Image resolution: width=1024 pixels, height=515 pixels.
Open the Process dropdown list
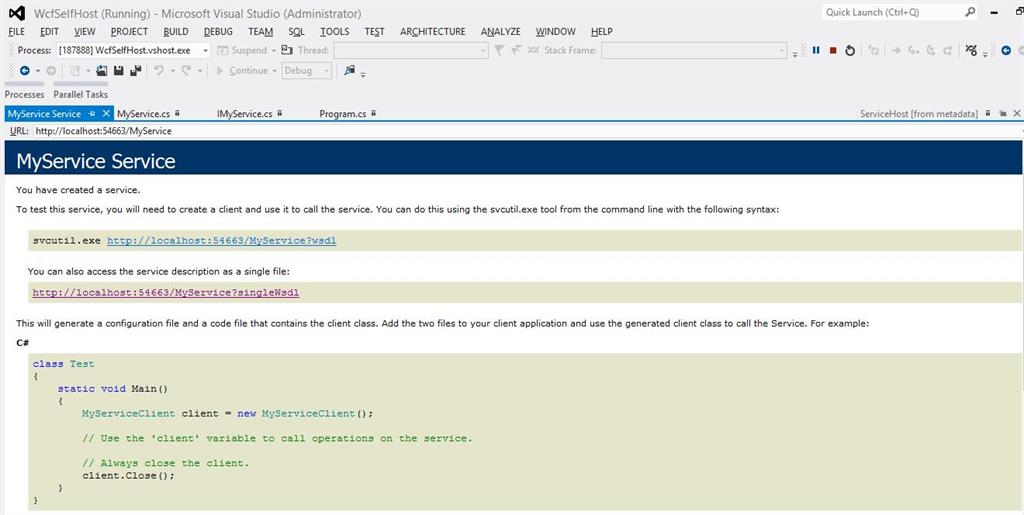[x=205, y=50]
